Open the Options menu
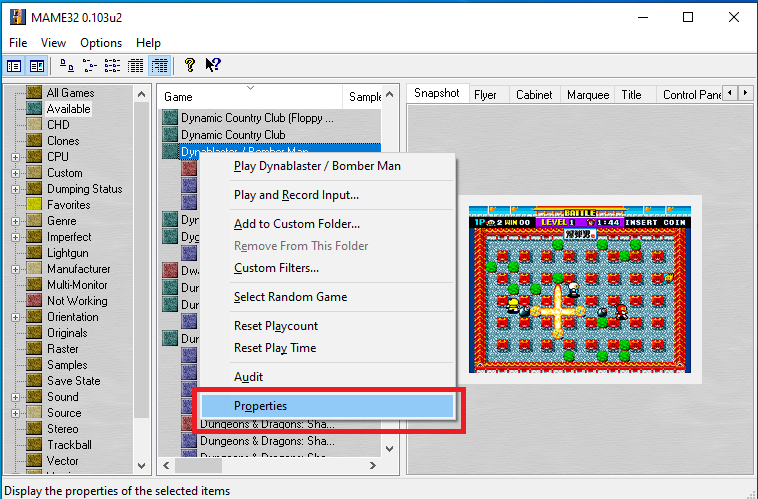This screenshot has height=499, width=758. pyautogui.click(x=101, y=43)
